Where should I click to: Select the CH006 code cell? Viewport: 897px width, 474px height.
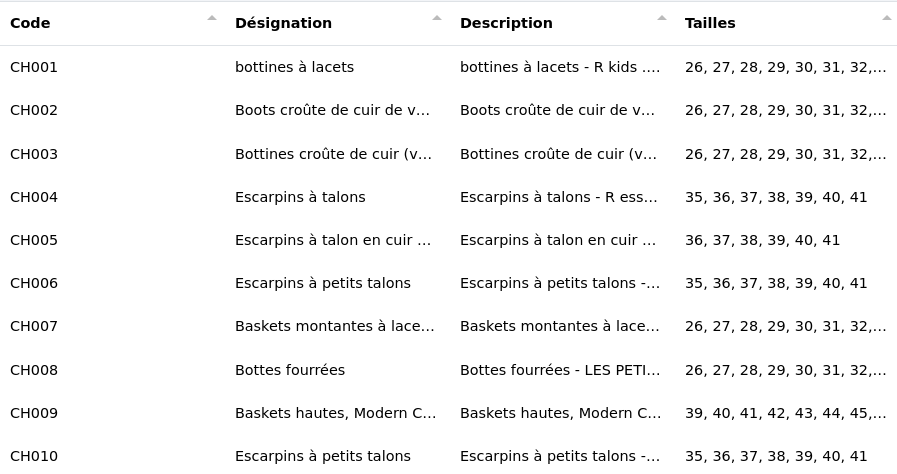34,283
